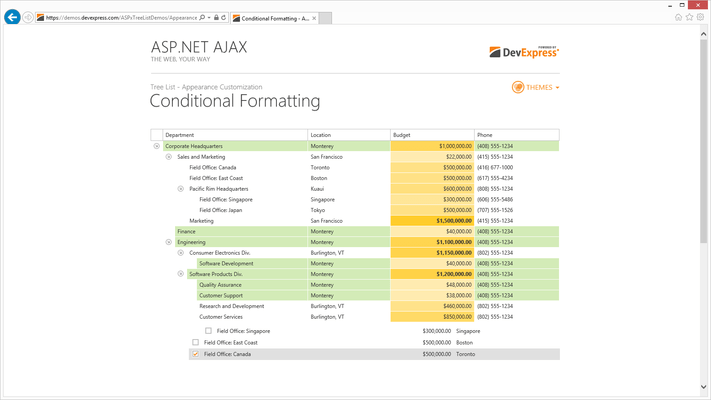Collapse the Corporate Headquarters node
The width and height of the screenshot is (711, 400).
pos(157,146)
